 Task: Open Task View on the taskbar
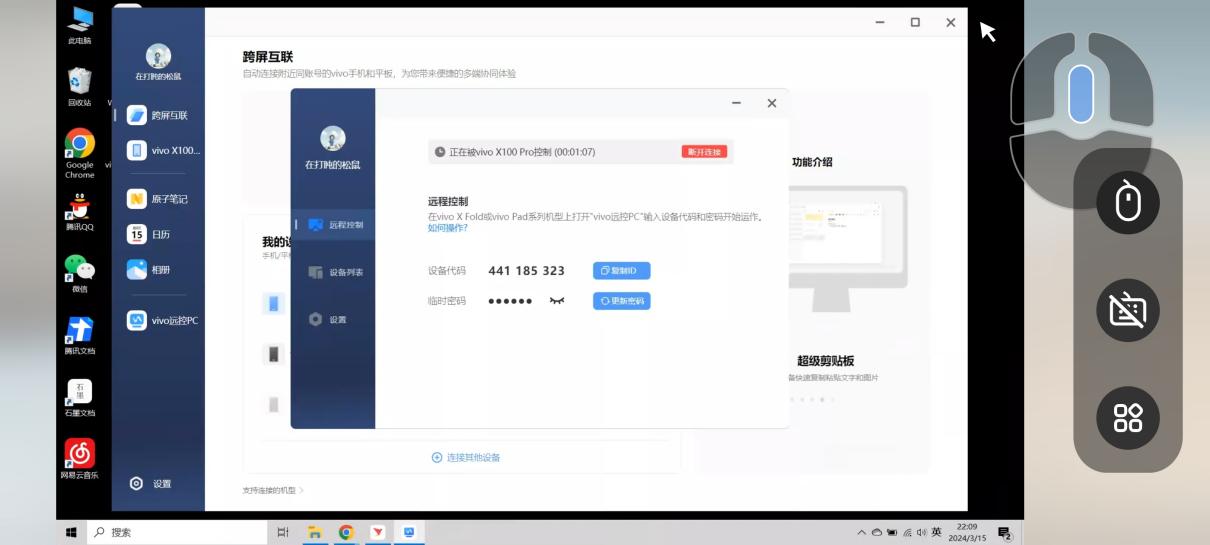pos(283,533)
